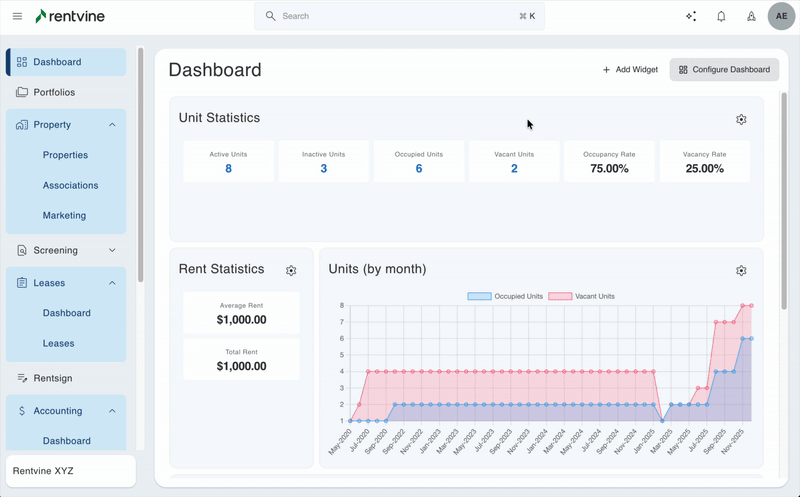Click the AI sparkle assistant icon

pyautogui.click(x=691, y=16)
